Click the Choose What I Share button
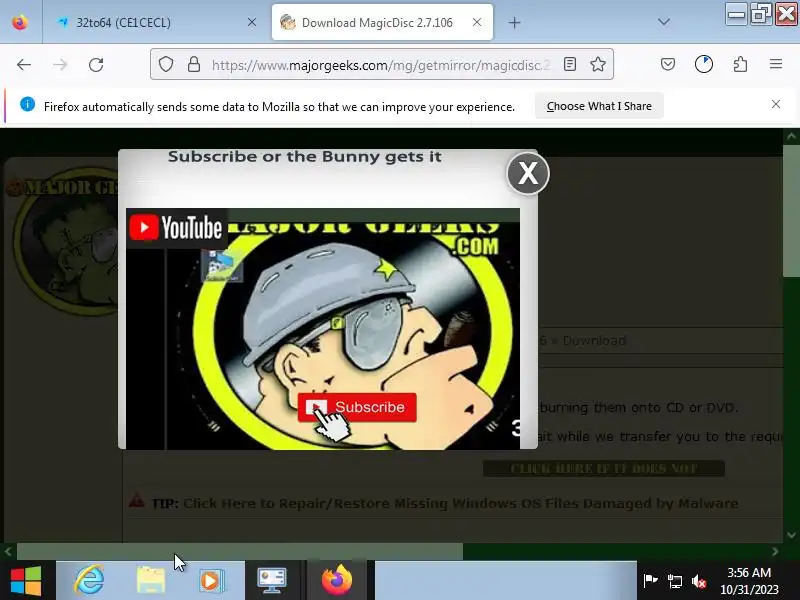Screen dimensions: 800x600 coord(599,106)
